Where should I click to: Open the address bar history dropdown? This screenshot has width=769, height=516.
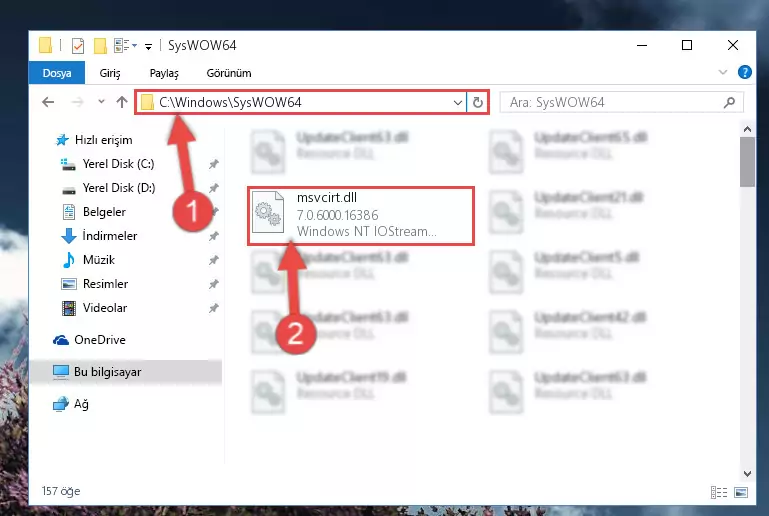458,103
